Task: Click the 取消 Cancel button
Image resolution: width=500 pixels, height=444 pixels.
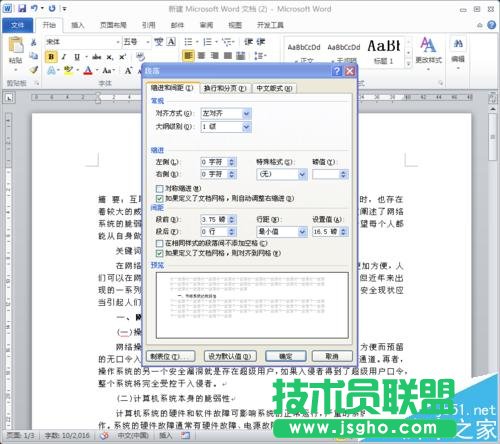Action: [x=332, y=356]
